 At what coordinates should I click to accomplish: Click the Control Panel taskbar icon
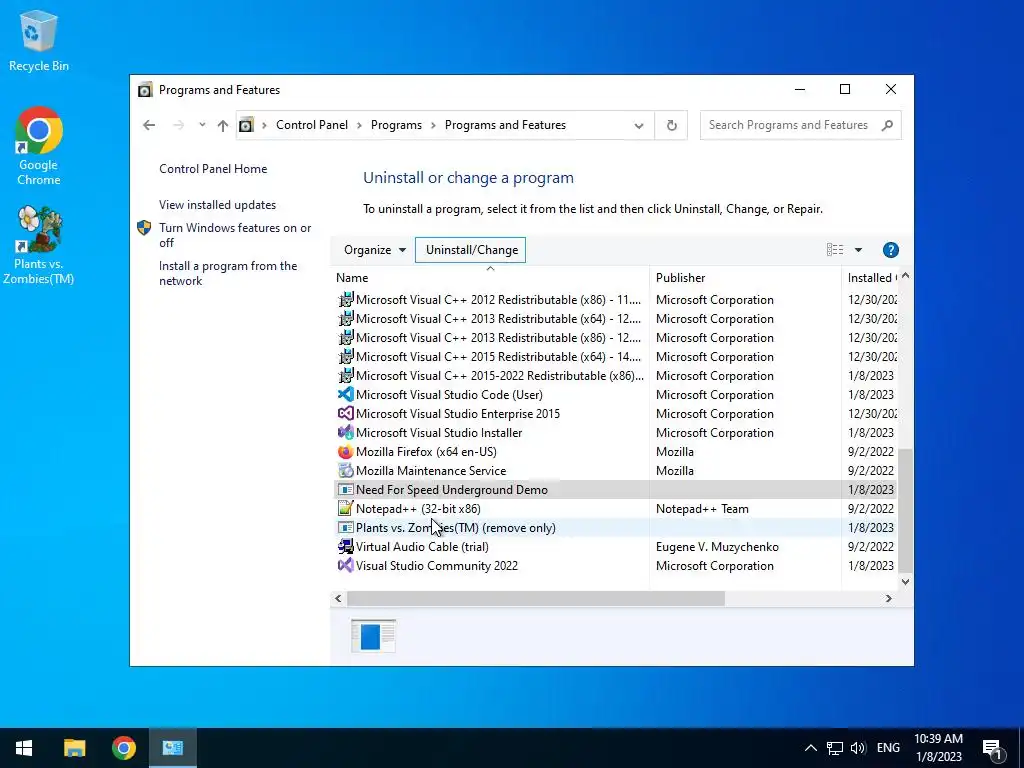[173, 748]
